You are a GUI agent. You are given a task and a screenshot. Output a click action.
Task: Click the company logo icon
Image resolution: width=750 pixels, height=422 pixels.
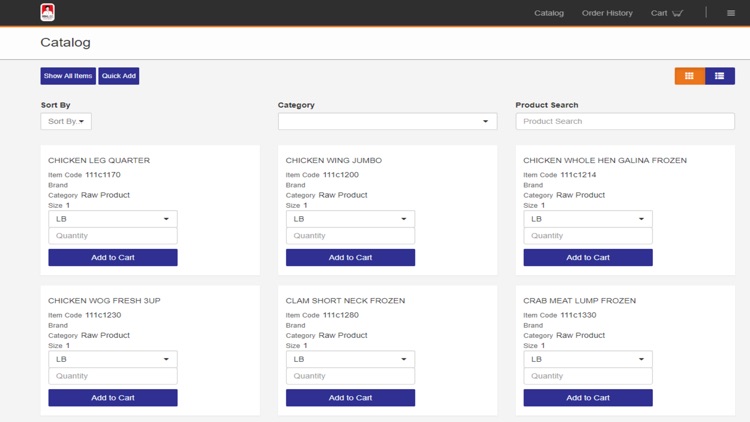coord(47,13)
